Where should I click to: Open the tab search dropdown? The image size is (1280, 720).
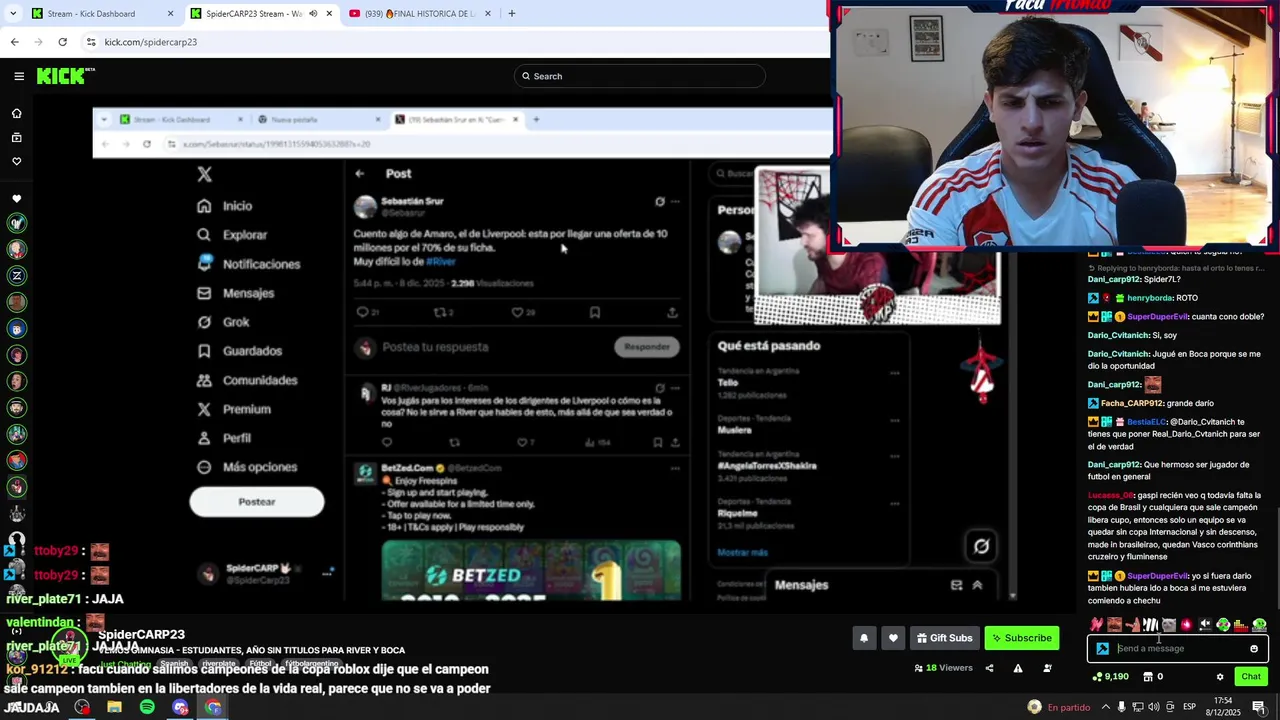[13, 14]
